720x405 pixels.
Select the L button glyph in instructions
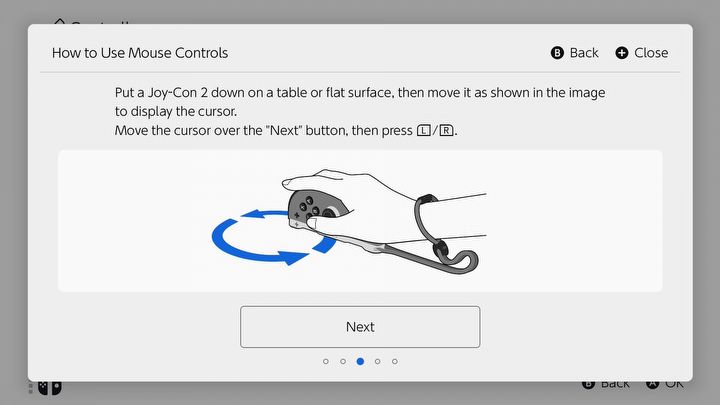point(423,131)
